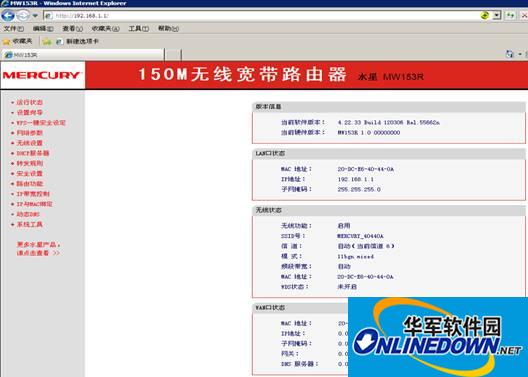Click the browser Forward arrow
Screen dimensions: 528x377
[23, 15]
